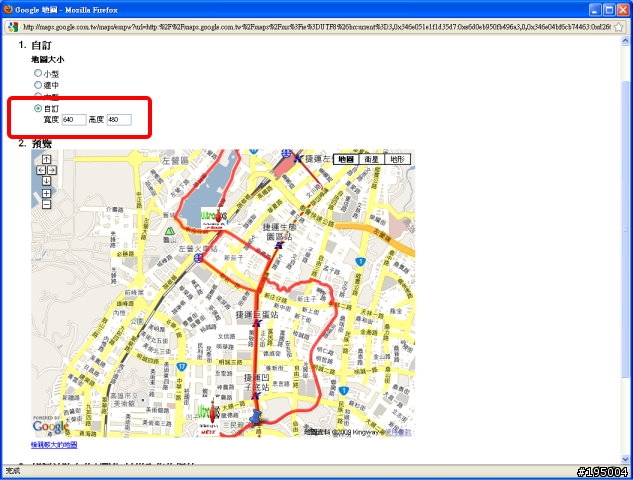Pan the map up with the arrow

tap(46, 159)
